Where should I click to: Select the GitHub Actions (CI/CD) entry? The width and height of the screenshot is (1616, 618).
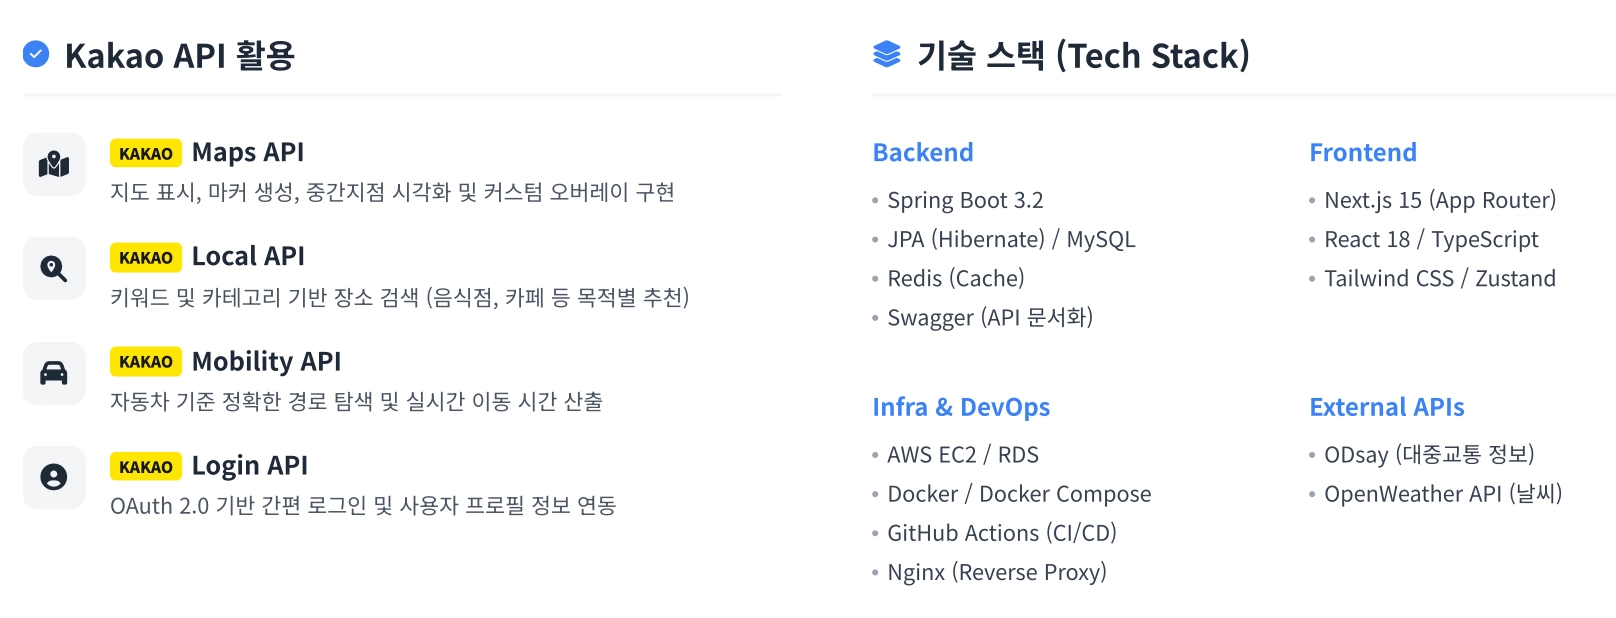(1002, 533)
